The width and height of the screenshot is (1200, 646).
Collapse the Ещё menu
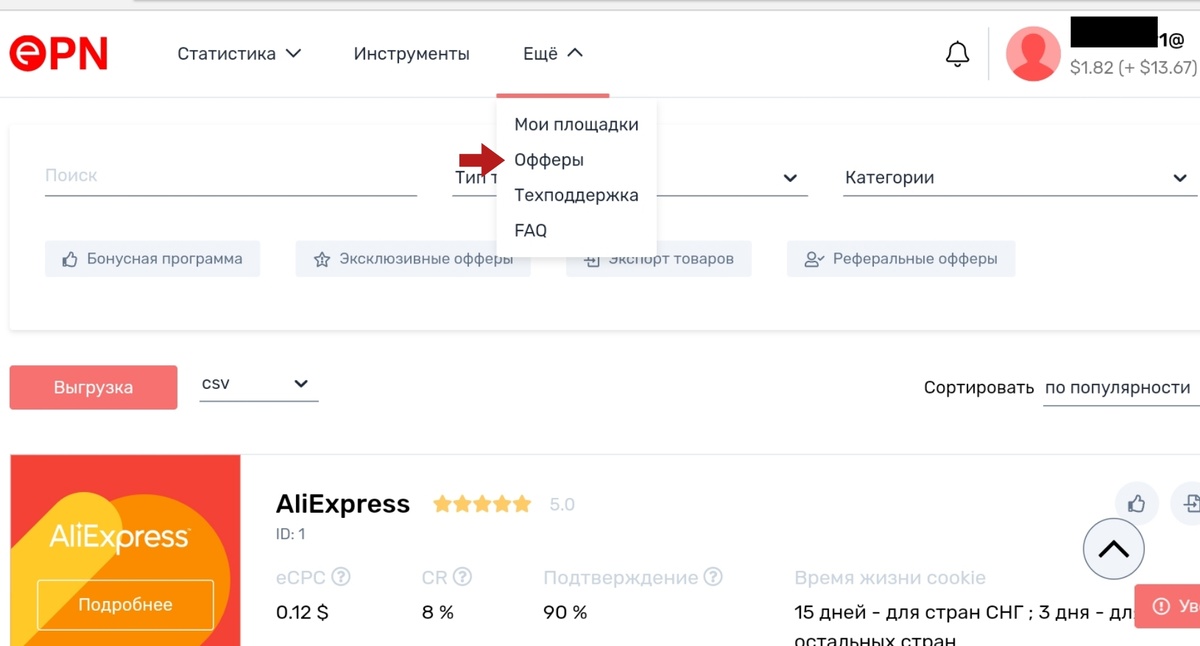pyautogui.click(x=553, y=54)
